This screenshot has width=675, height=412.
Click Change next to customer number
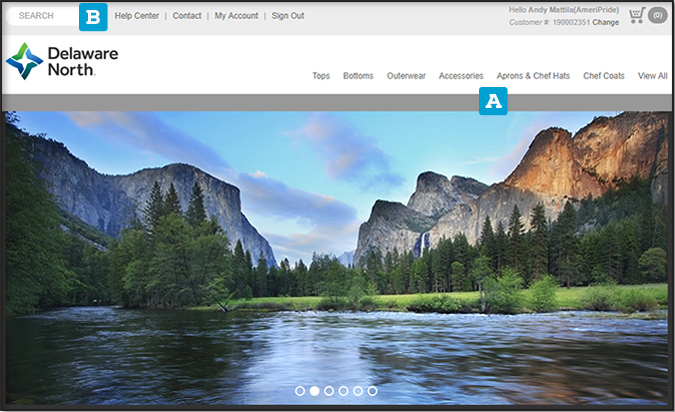[606, 22]
